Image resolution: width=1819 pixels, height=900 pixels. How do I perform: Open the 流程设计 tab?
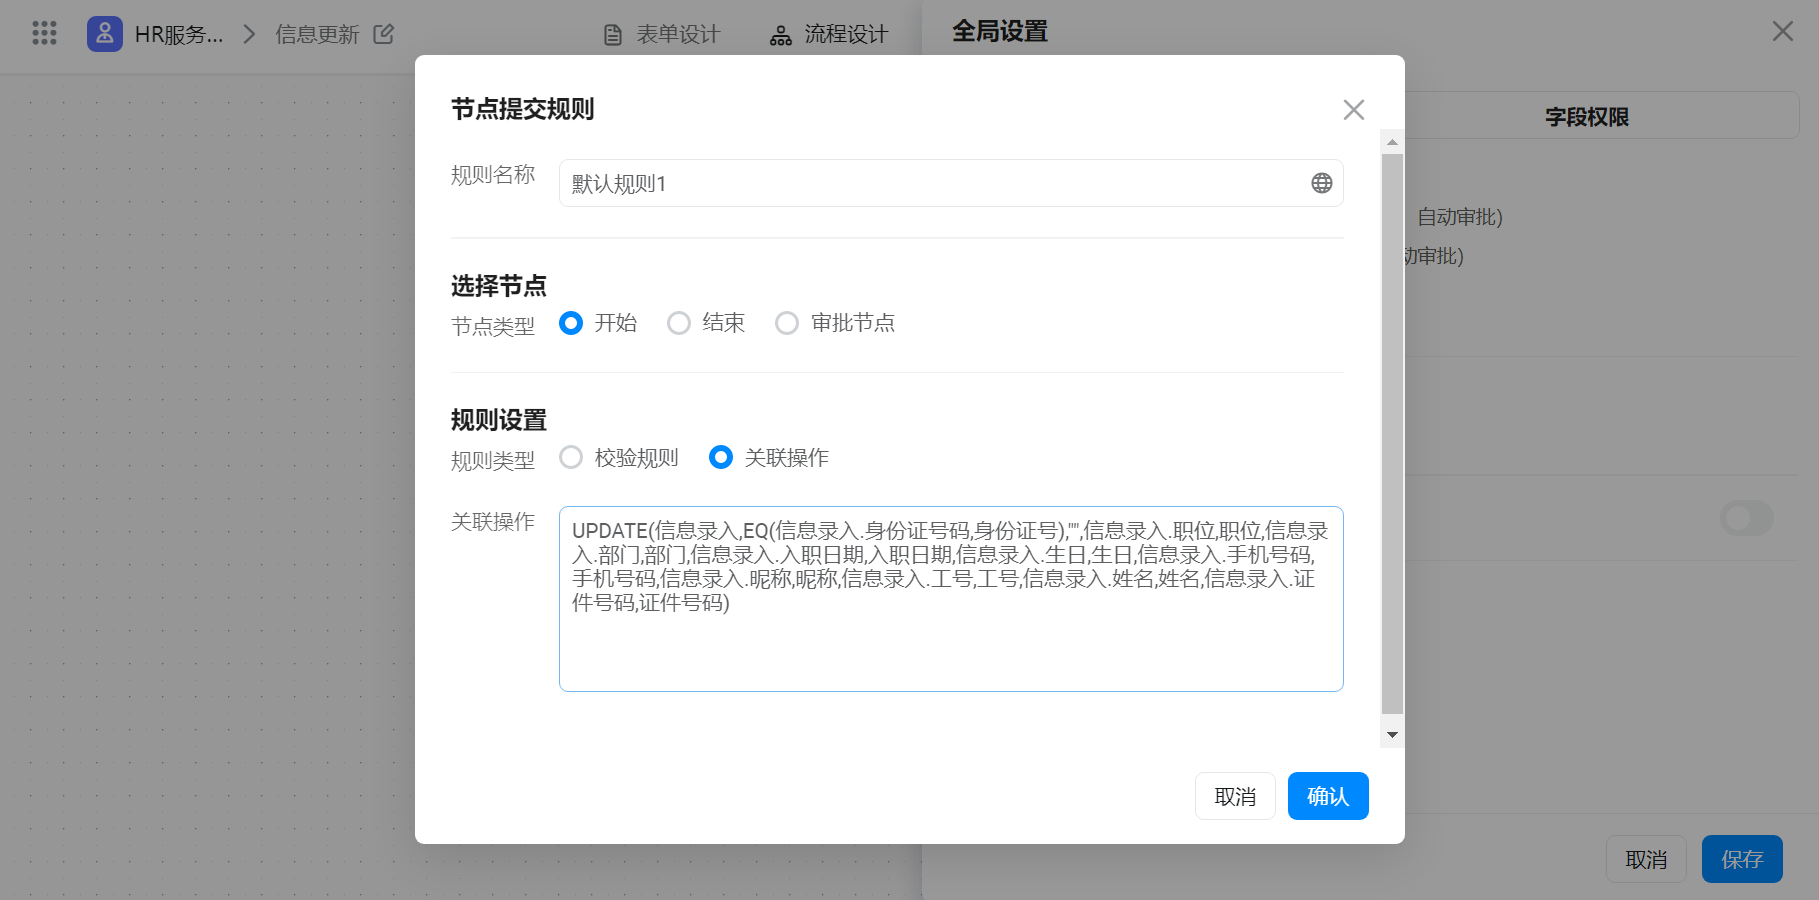pyautogui.click(x=829, y=35)
